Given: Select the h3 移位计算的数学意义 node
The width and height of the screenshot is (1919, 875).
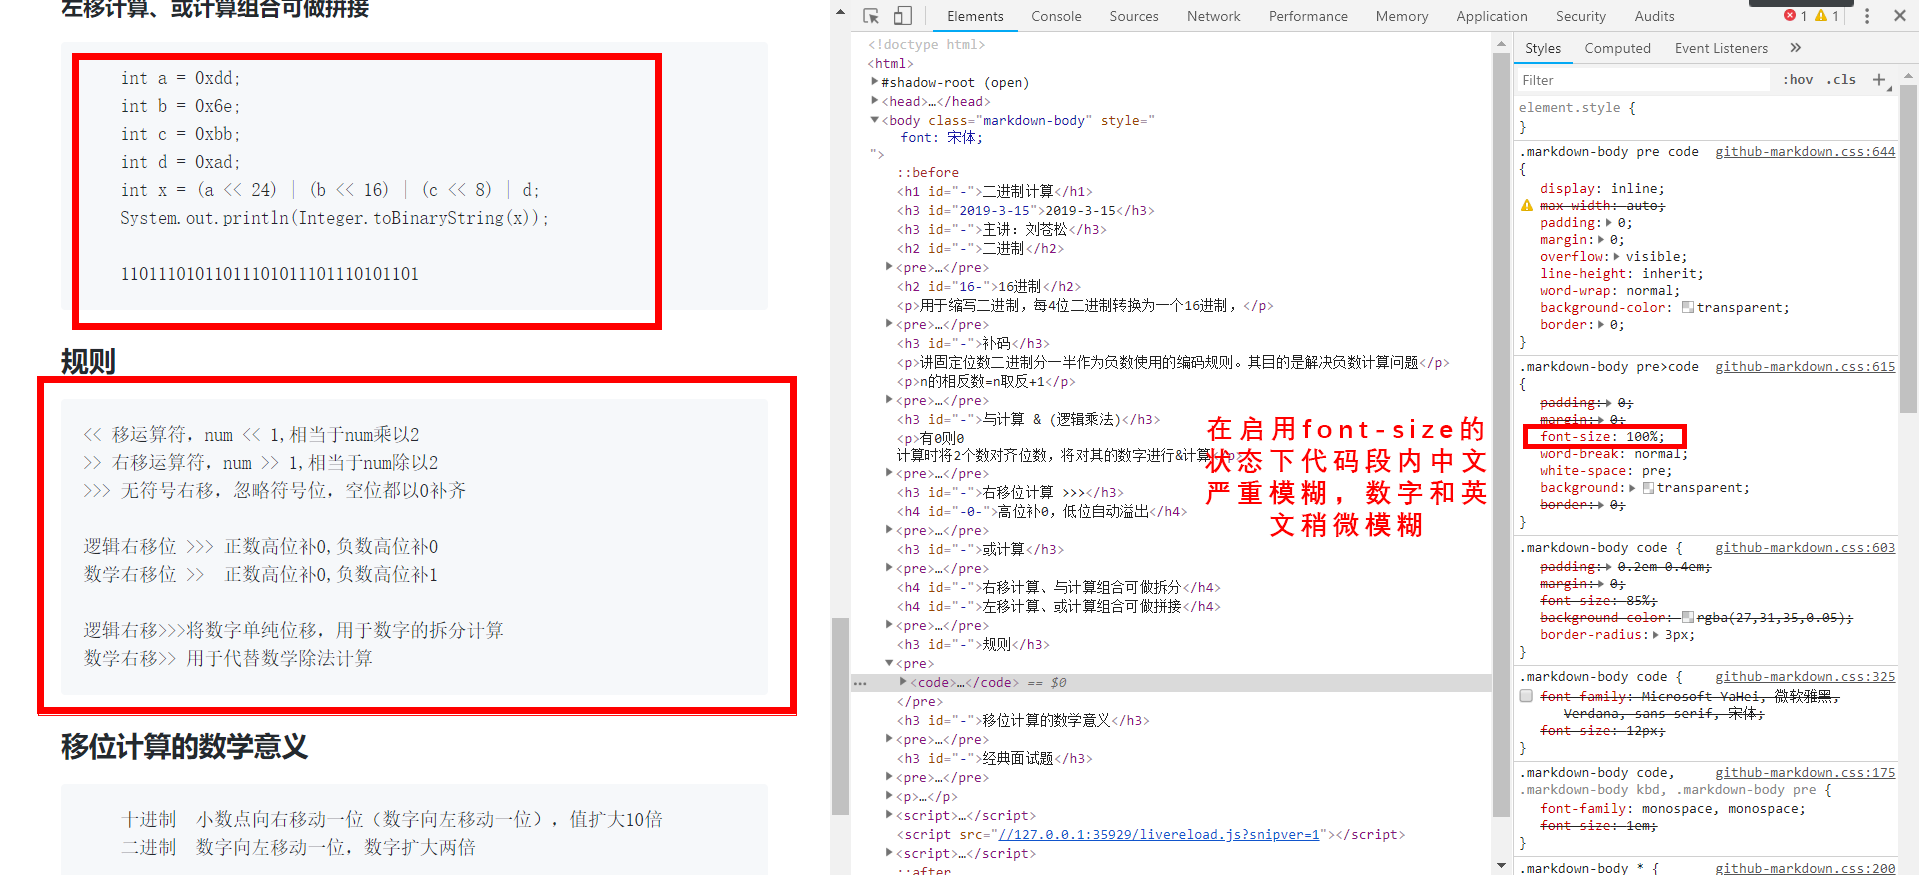Looking at the screenshot, I should 1023,721.
